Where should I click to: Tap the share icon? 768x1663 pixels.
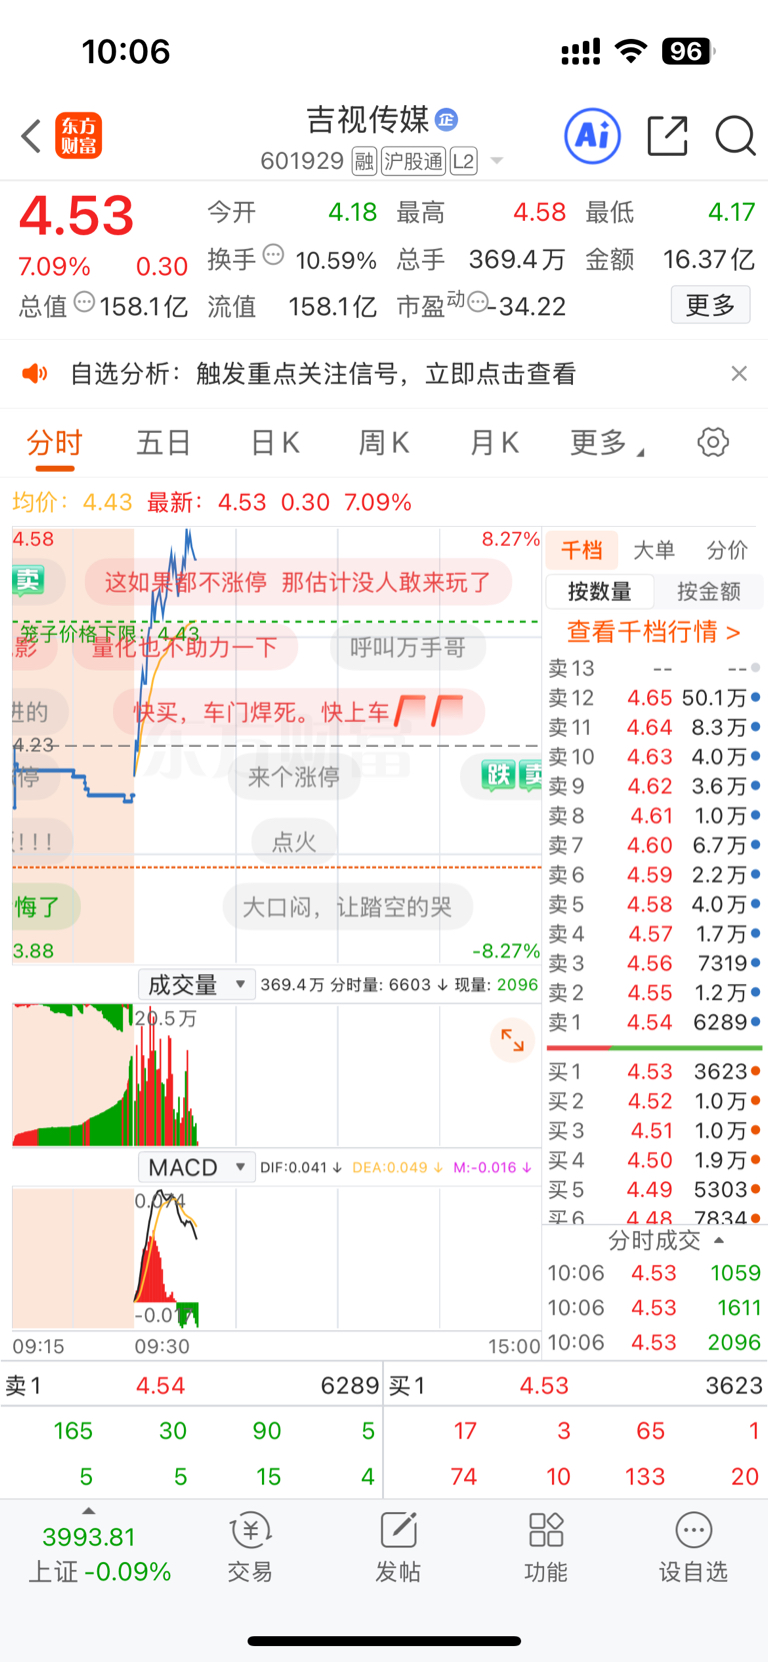[667, 136]
